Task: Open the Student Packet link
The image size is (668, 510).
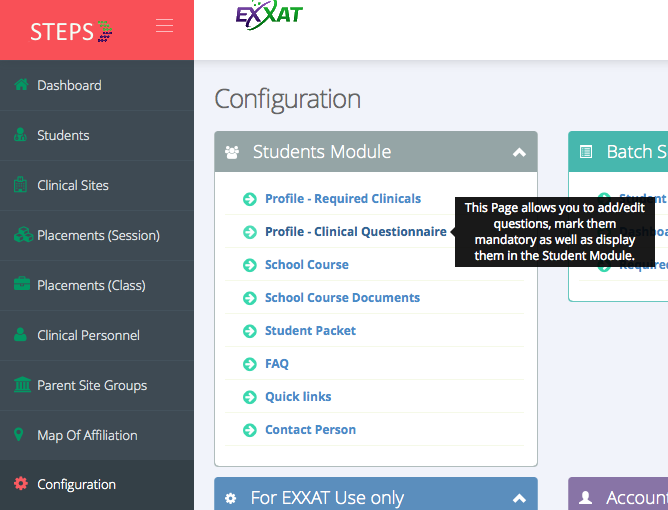Action: (x=310, y=331)
